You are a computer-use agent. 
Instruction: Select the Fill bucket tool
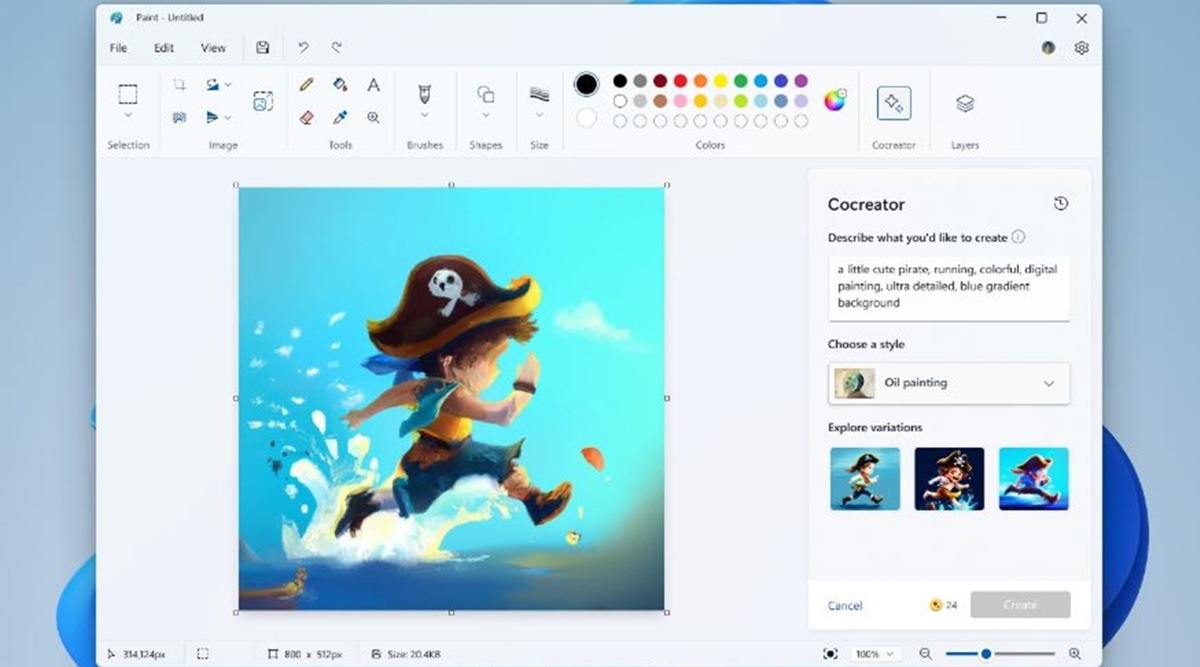(340, 85)
